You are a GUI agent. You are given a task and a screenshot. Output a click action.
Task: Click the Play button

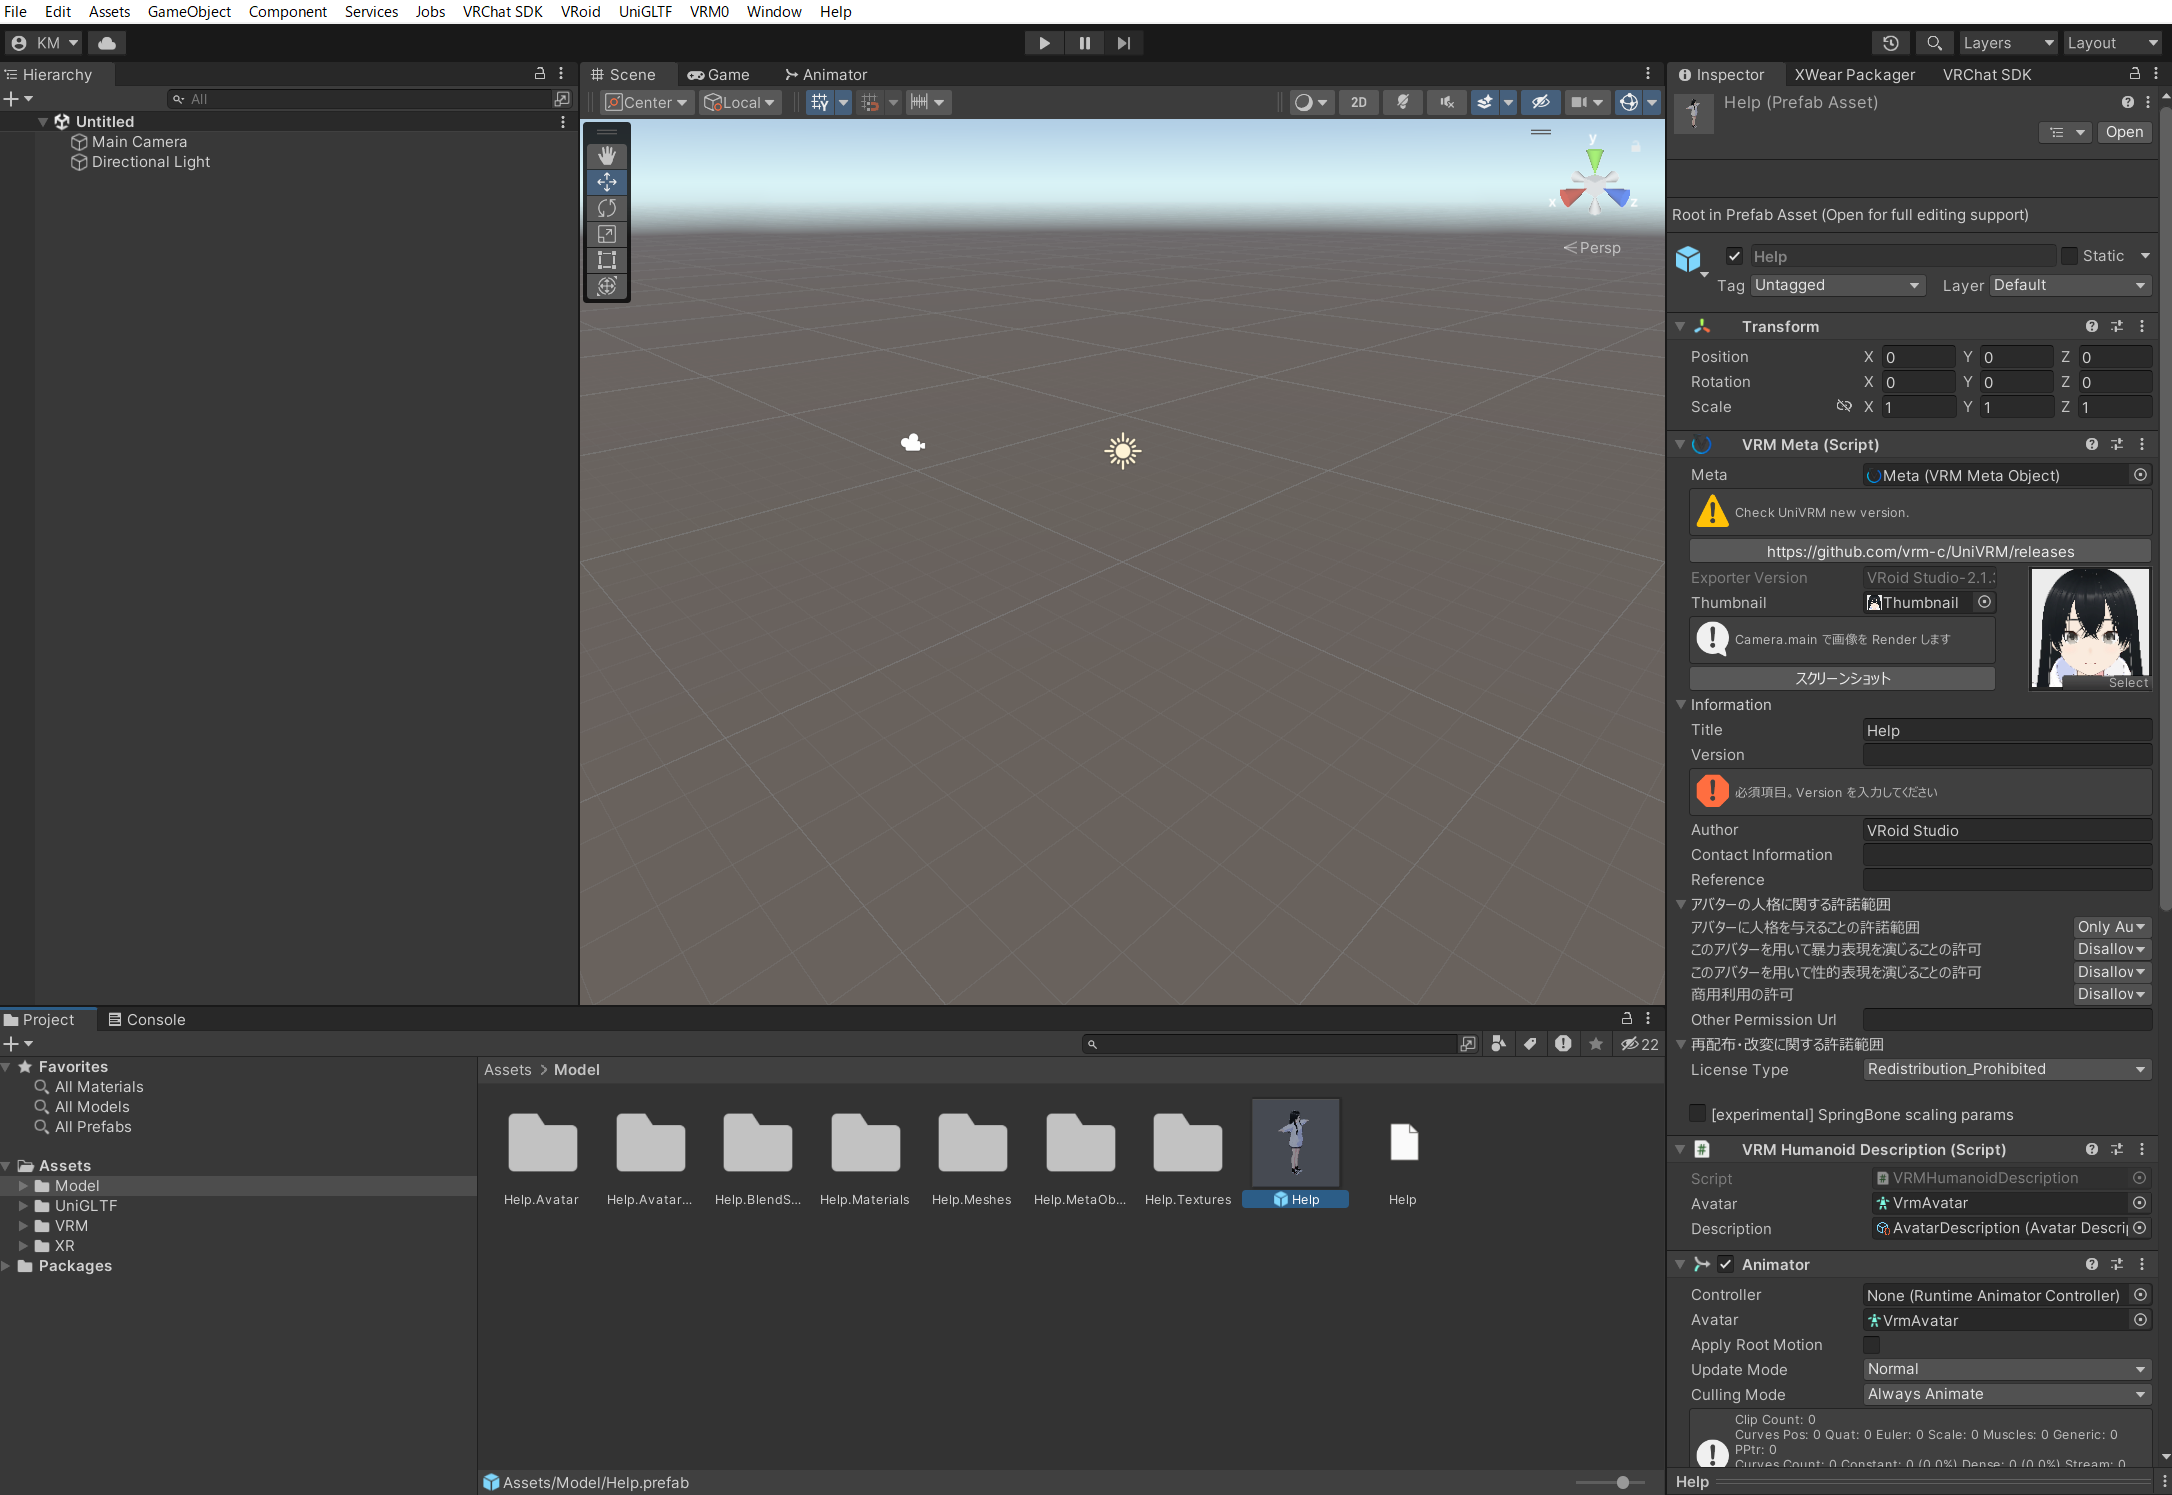1044,43
